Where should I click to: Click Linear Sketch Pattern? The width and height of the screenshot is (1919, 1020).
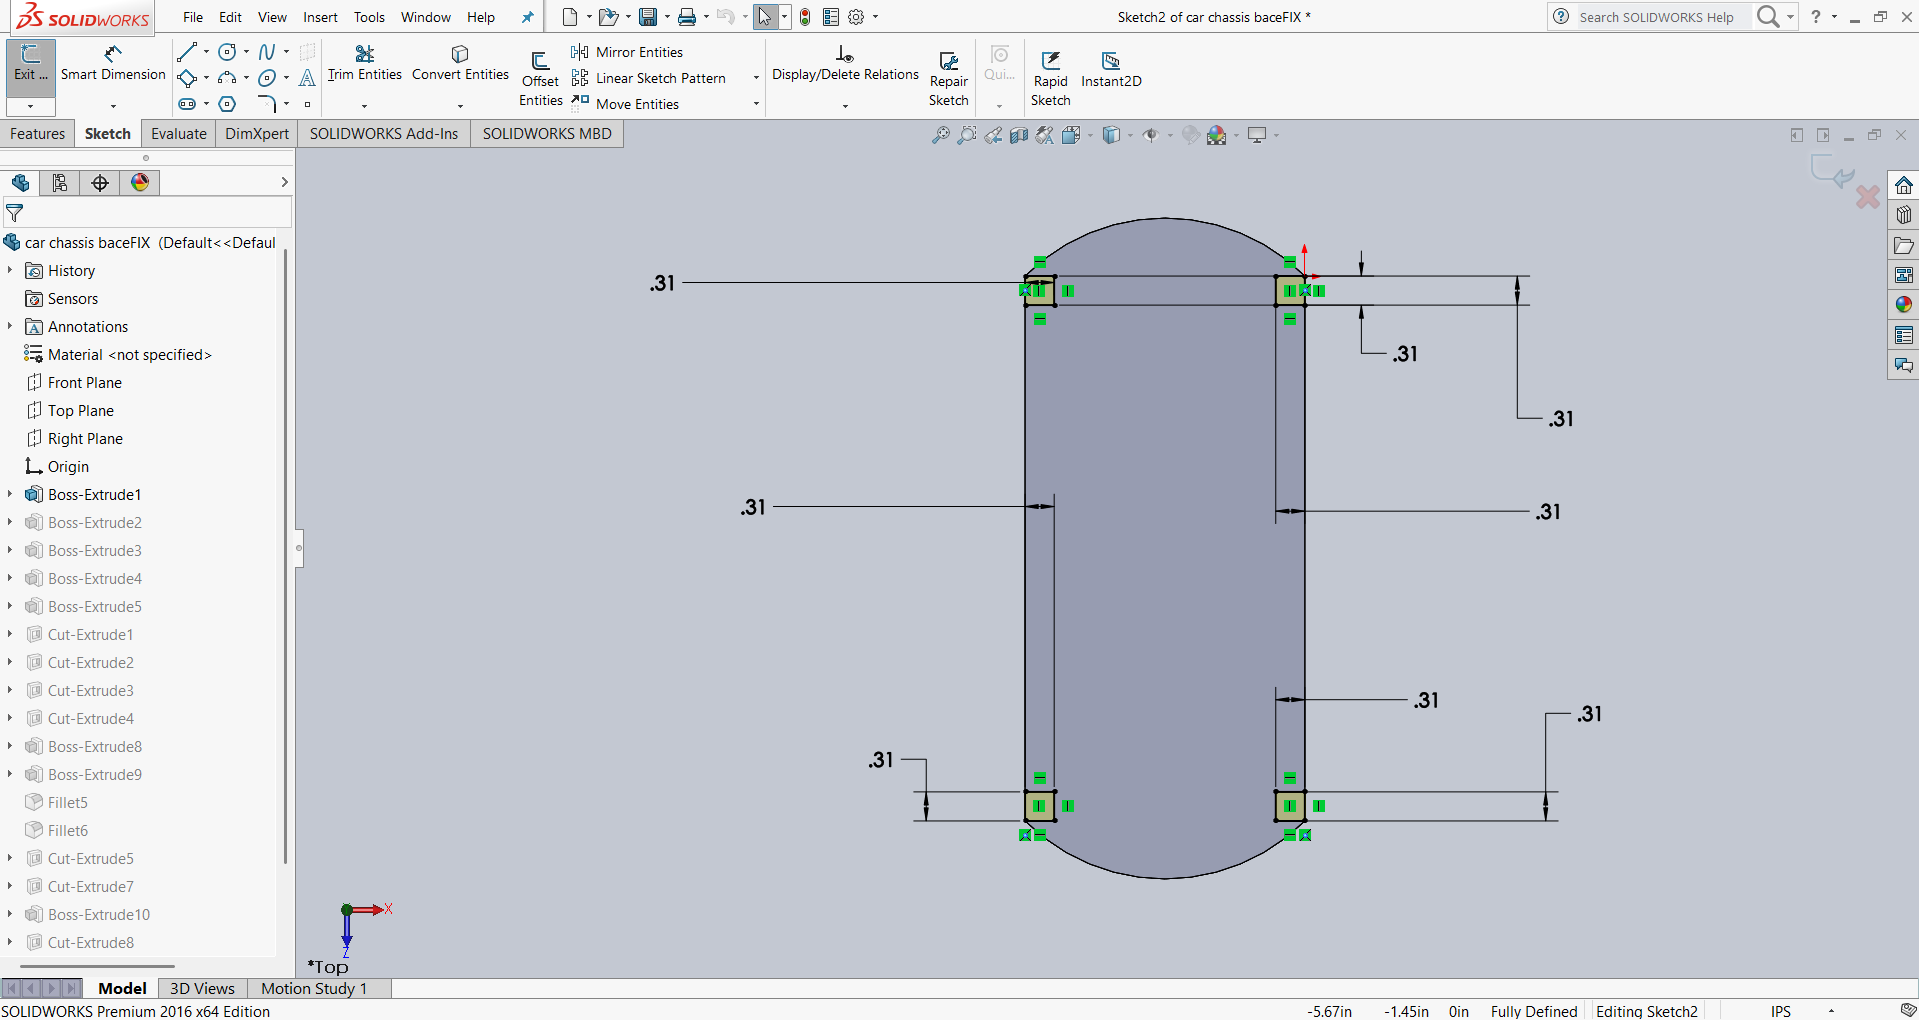tap(649, 78)
